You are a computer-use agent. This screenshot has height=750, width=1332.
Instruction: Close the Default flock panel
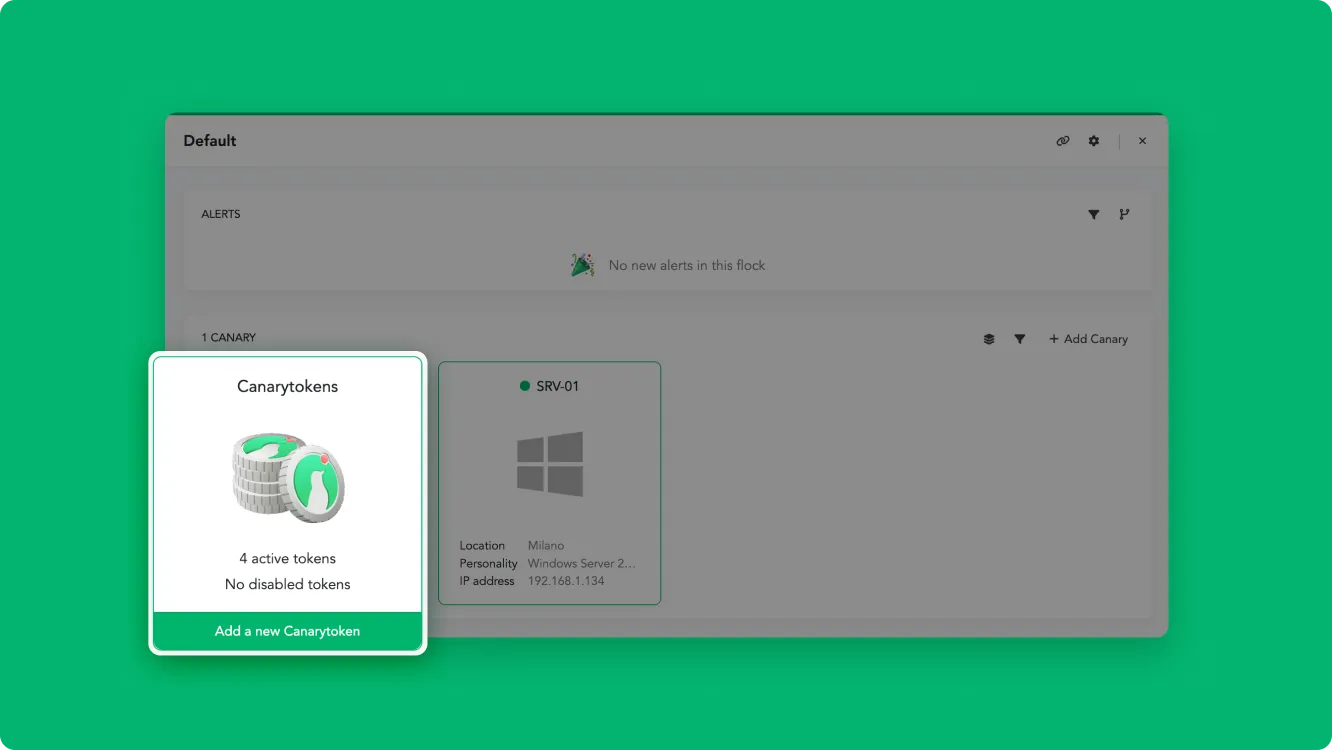(x=1142, y=141)
